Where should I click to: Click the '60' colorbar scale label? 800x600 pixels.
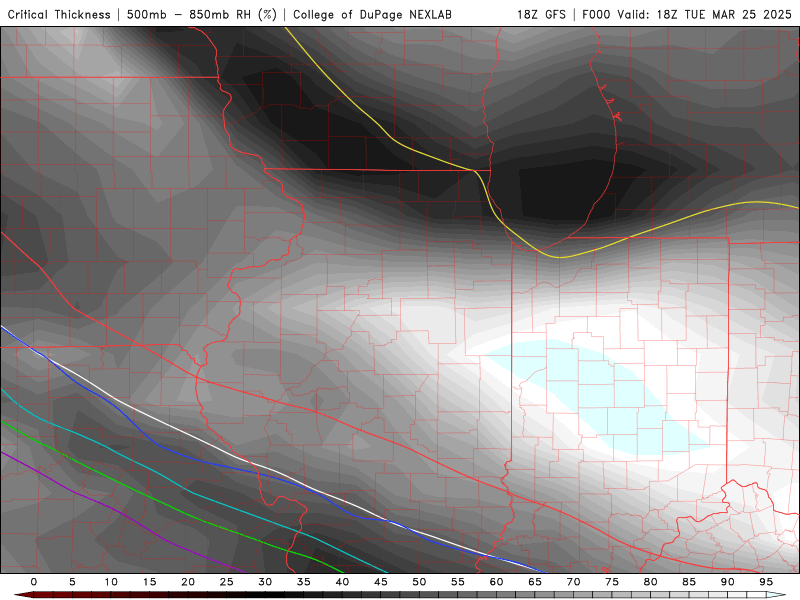(496, 582)
